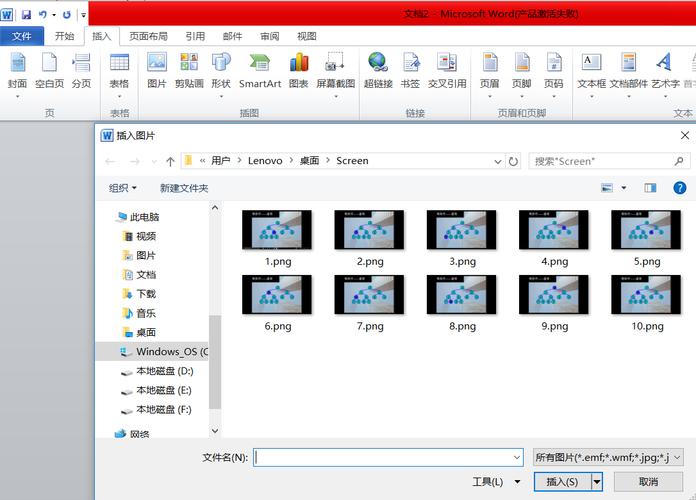This screenshot has height=500, width=696.
Task: Expand the address path dropdown
Action: pos(498,161)
